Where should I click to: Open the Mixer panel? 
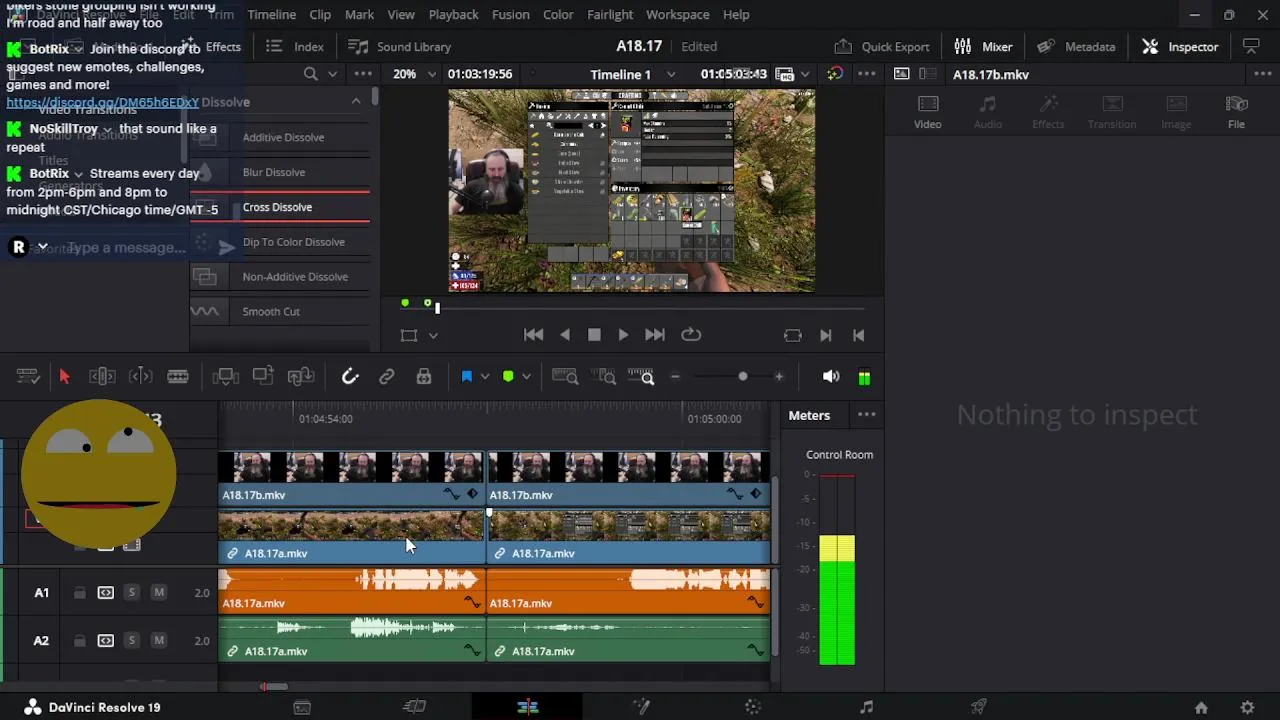(983, 46)
